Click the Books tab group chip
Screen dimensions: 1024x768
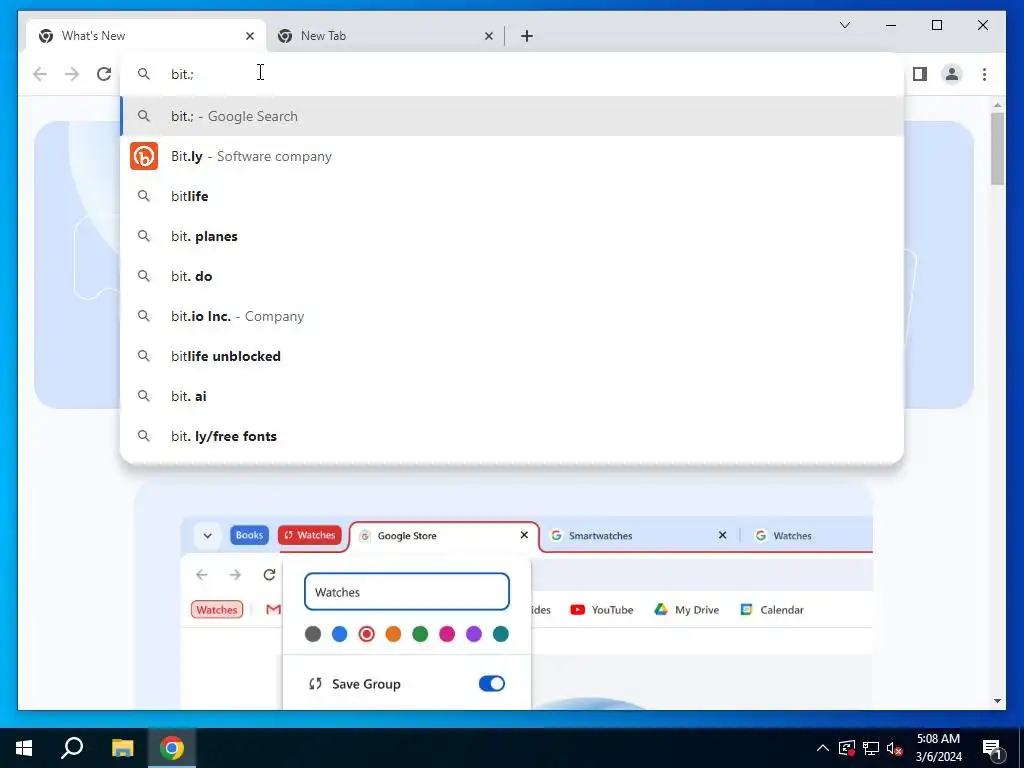(x=249, y=535)
